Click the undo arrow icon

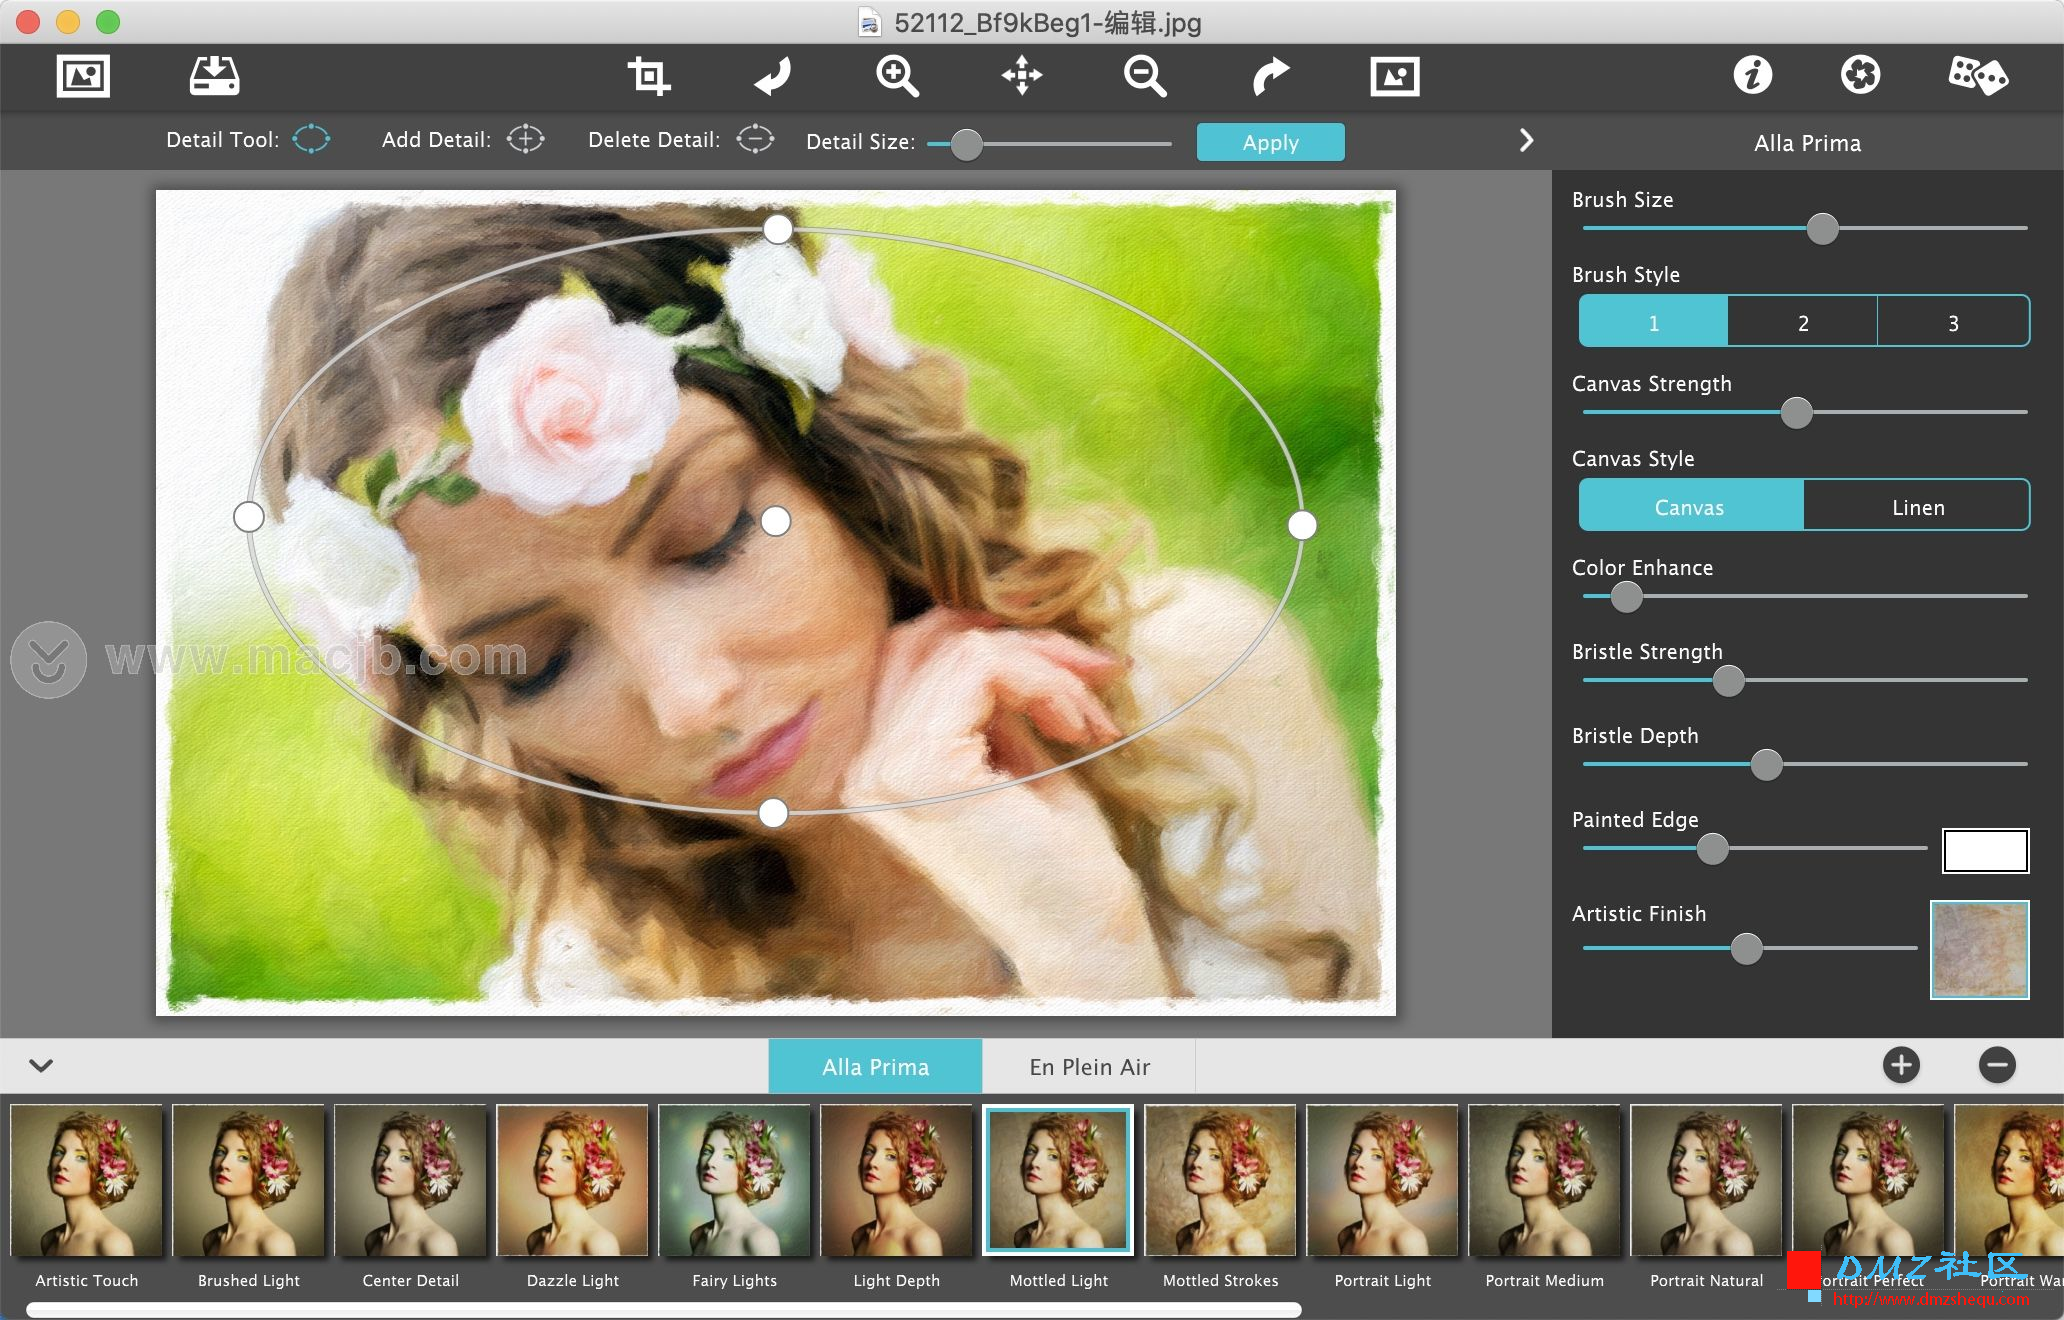tap(772, 76)
